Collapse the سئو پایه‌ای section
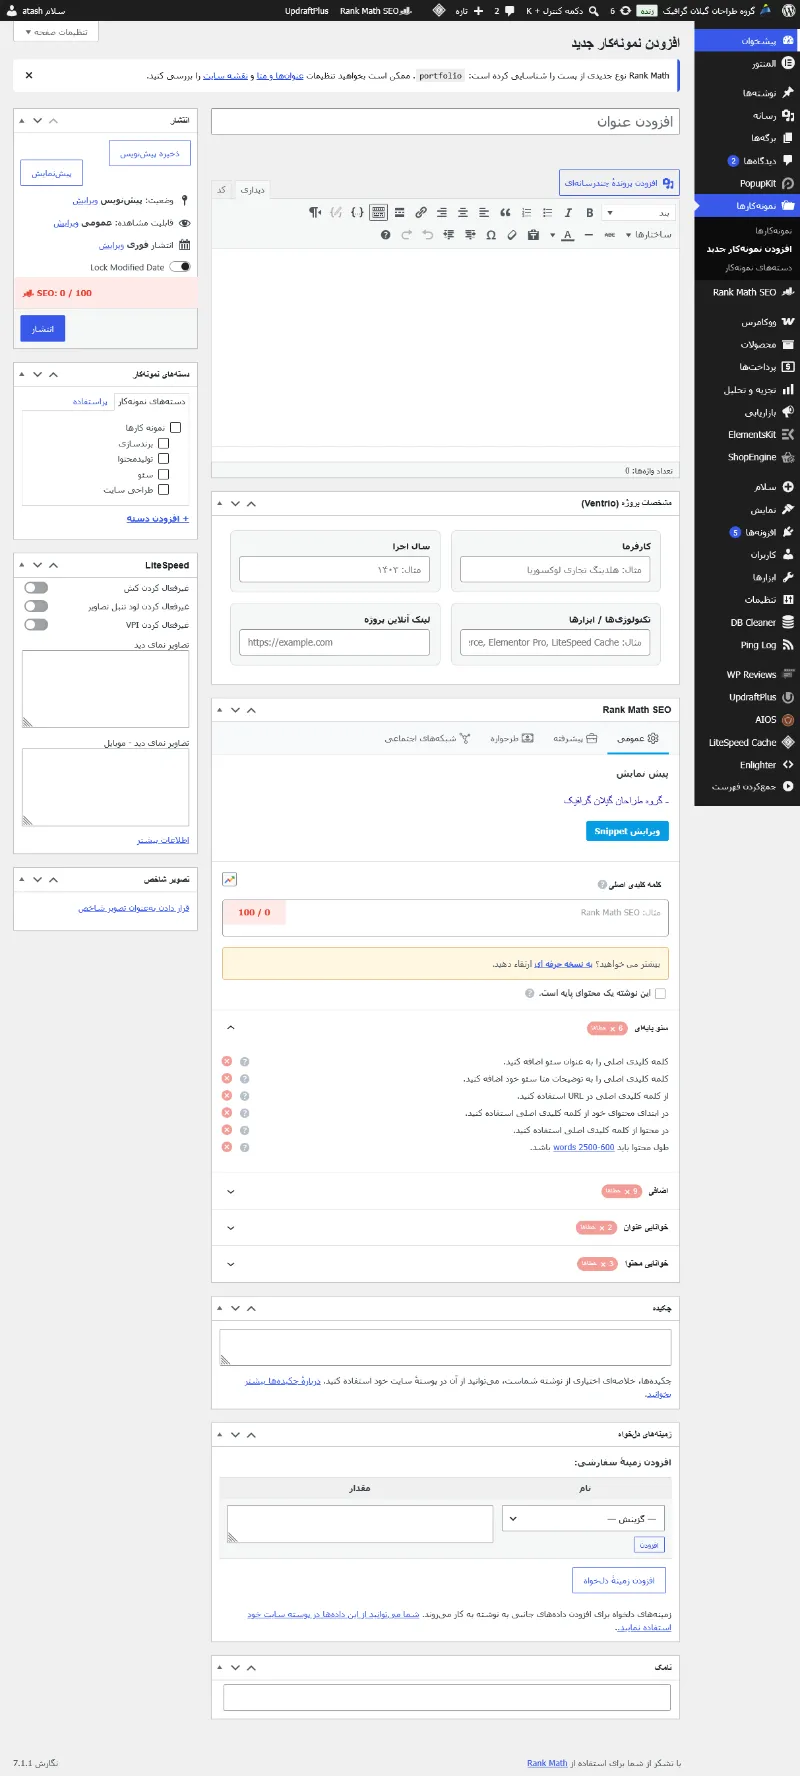 click(231, 1028)
